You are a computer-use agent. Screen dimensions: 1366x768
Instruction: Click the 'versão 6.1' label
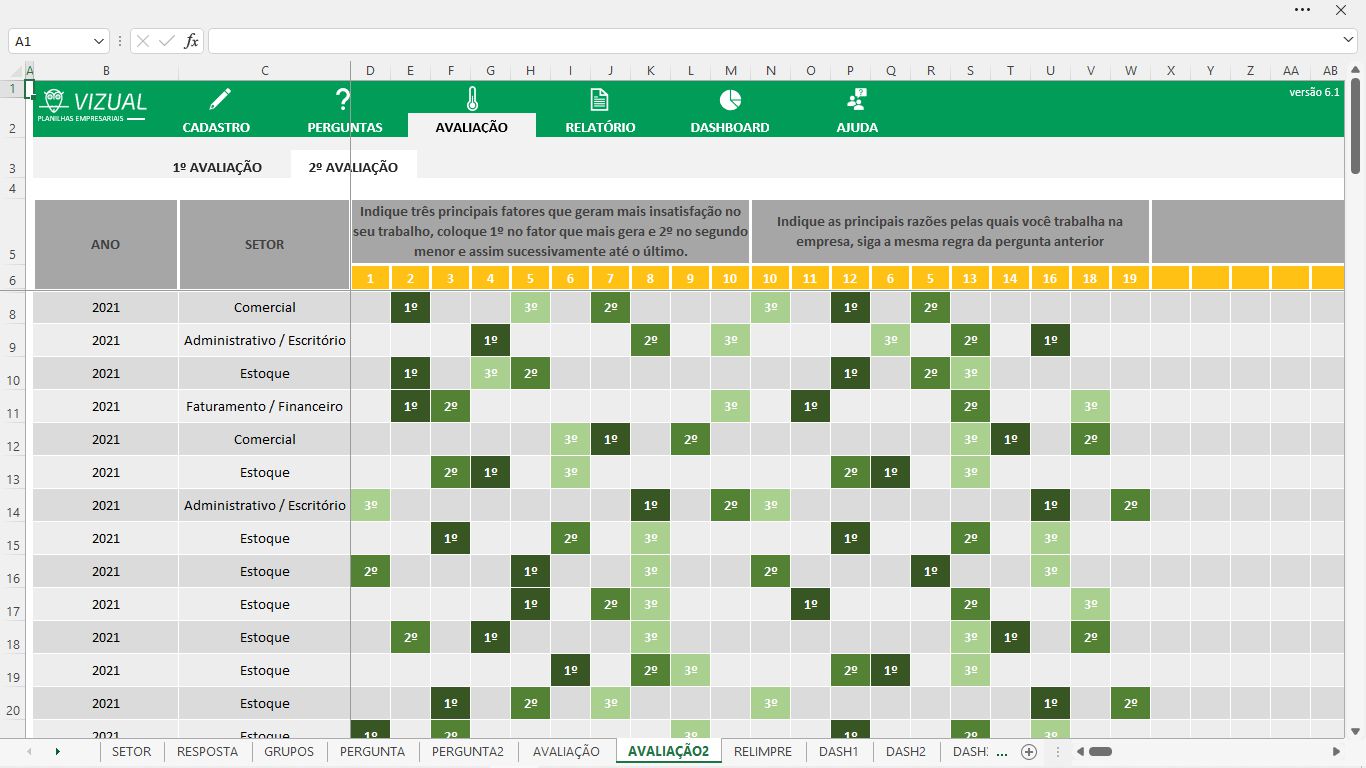[1314, 92]
